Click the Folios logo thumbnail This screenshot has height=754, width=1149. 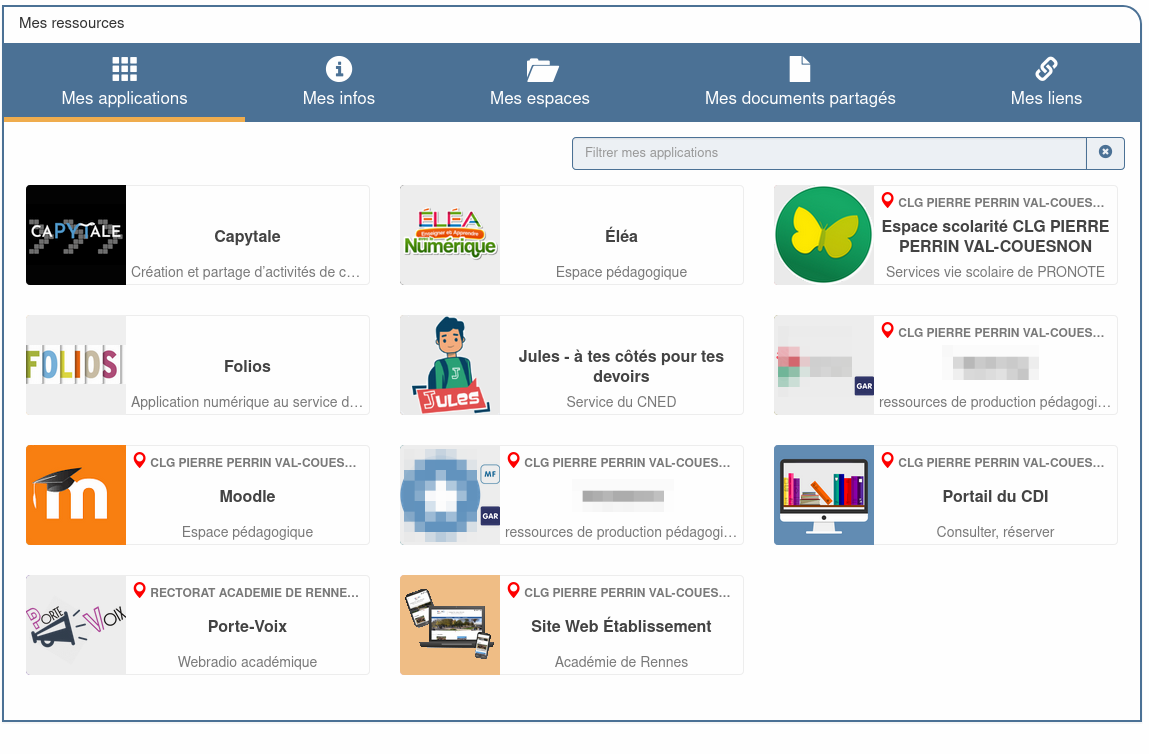(x=76, y=365)
